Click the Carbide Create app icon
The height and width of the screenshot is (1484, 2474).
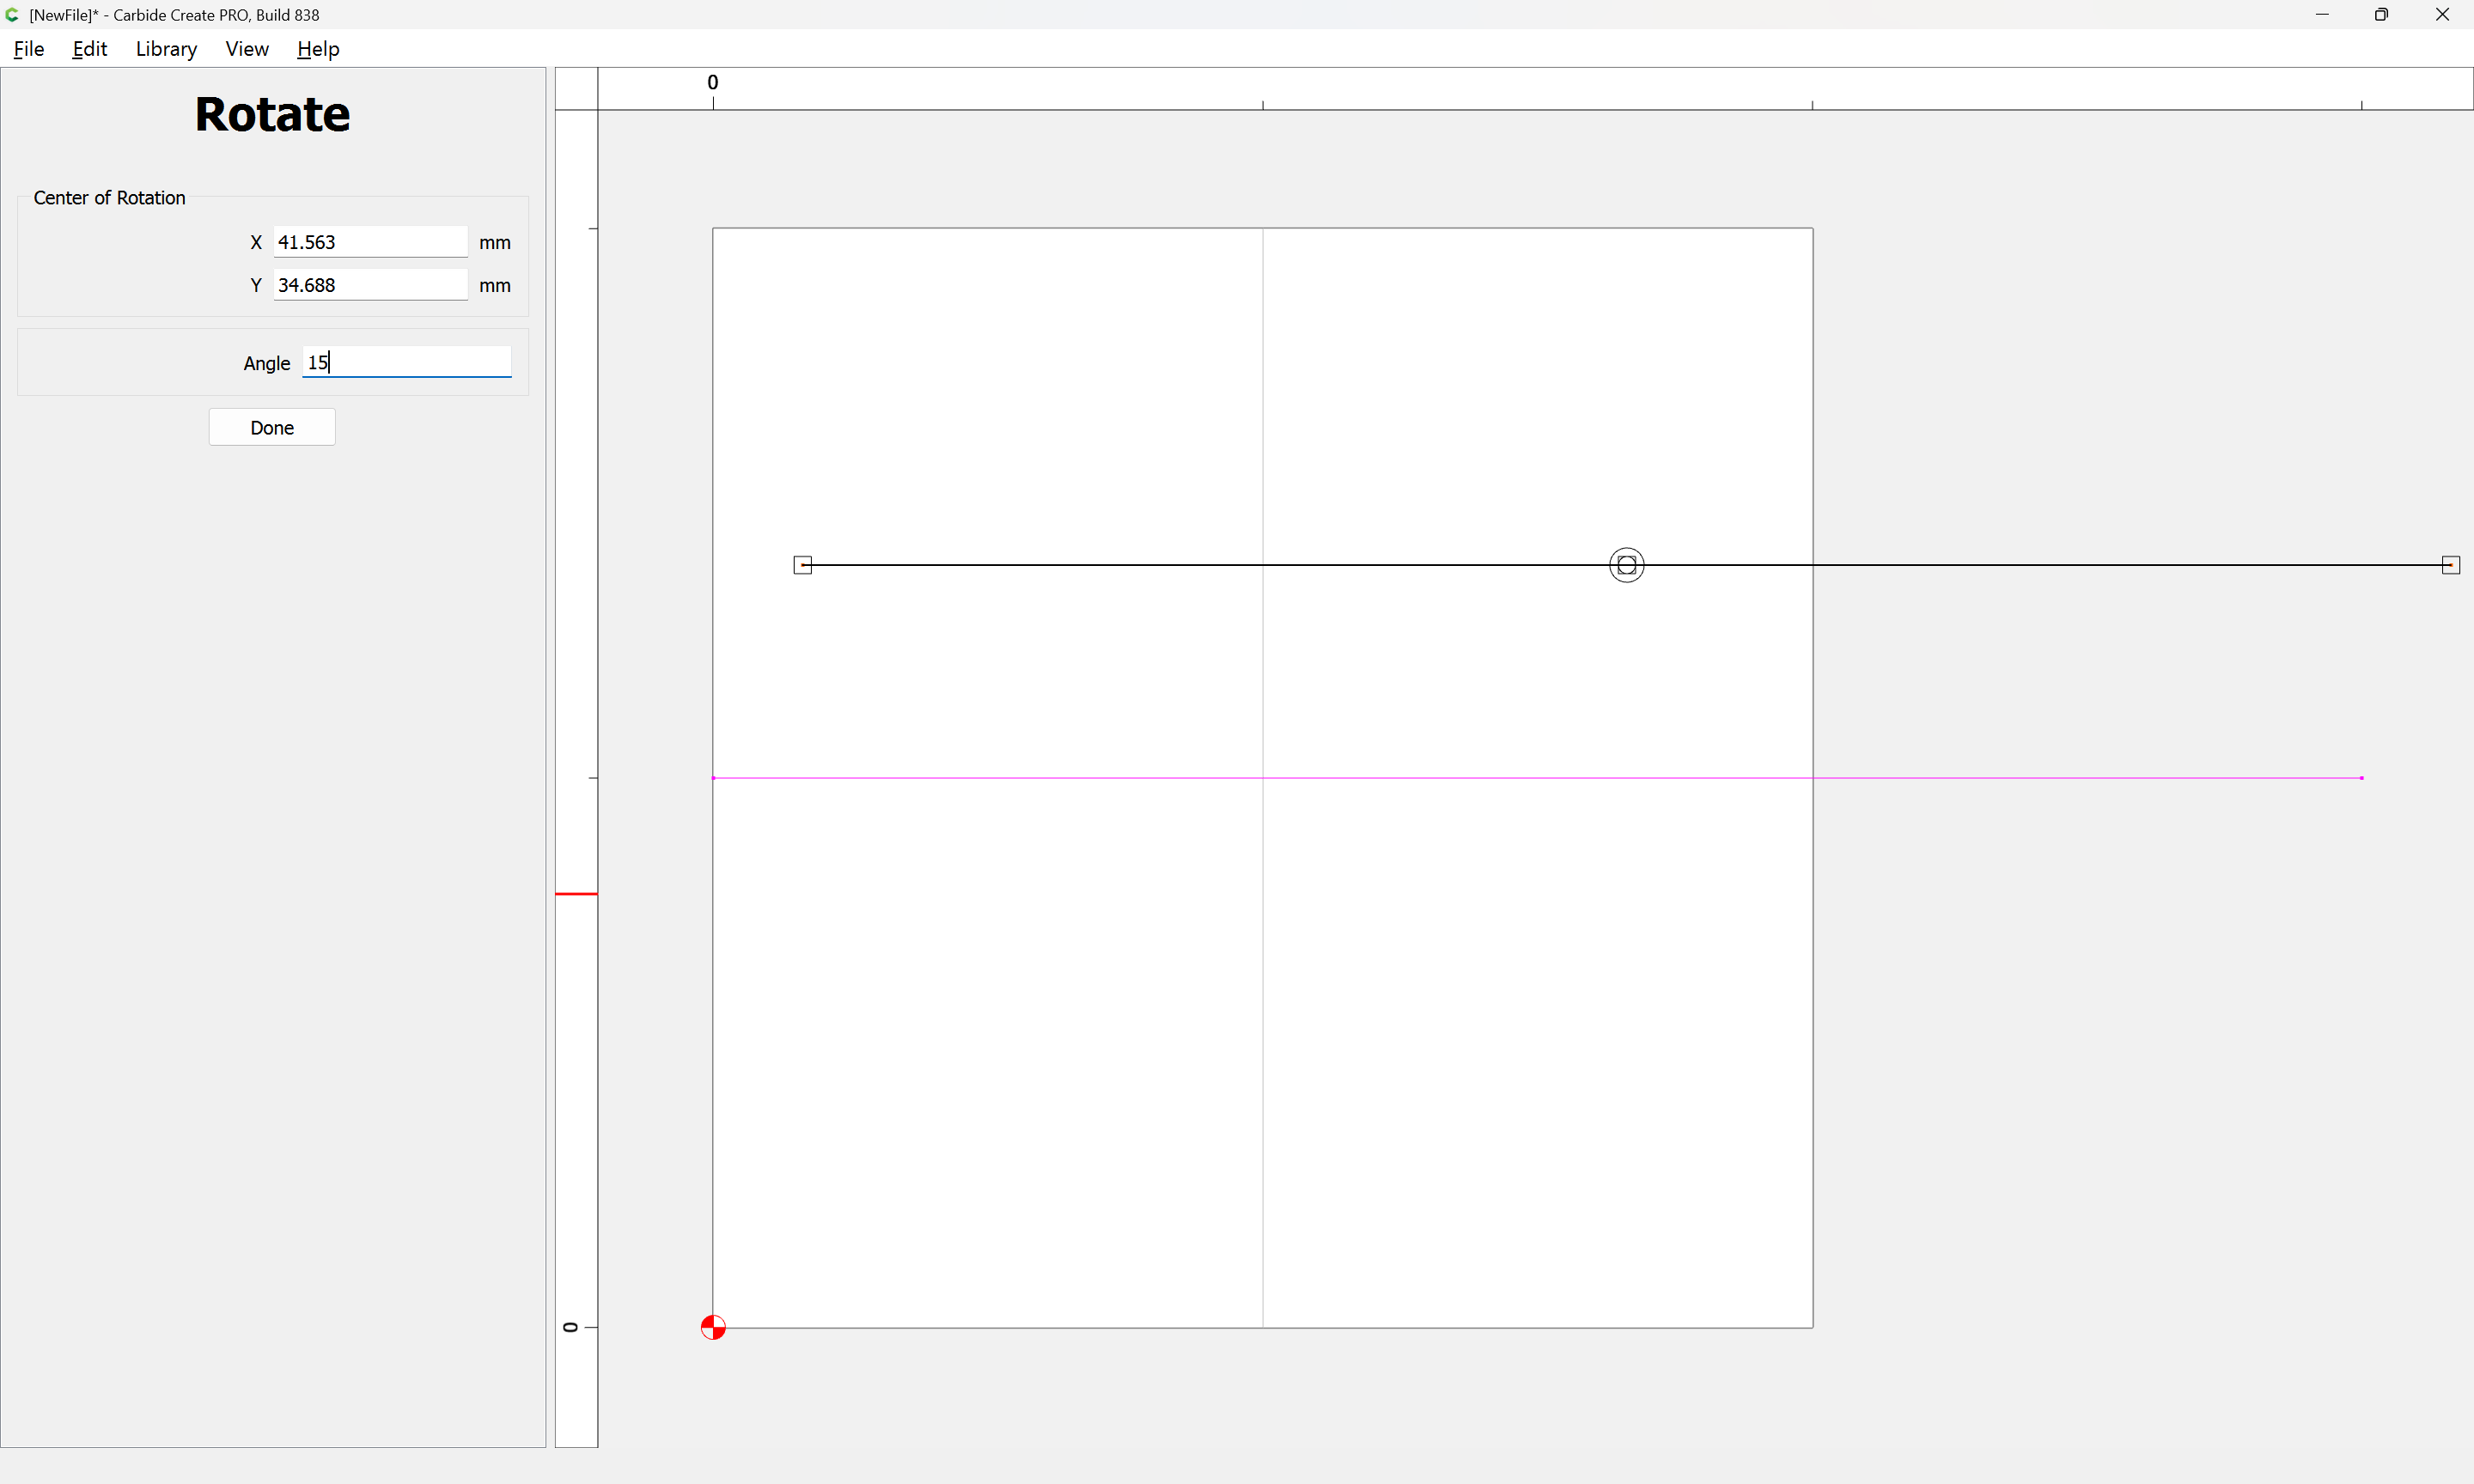(12, 15)
